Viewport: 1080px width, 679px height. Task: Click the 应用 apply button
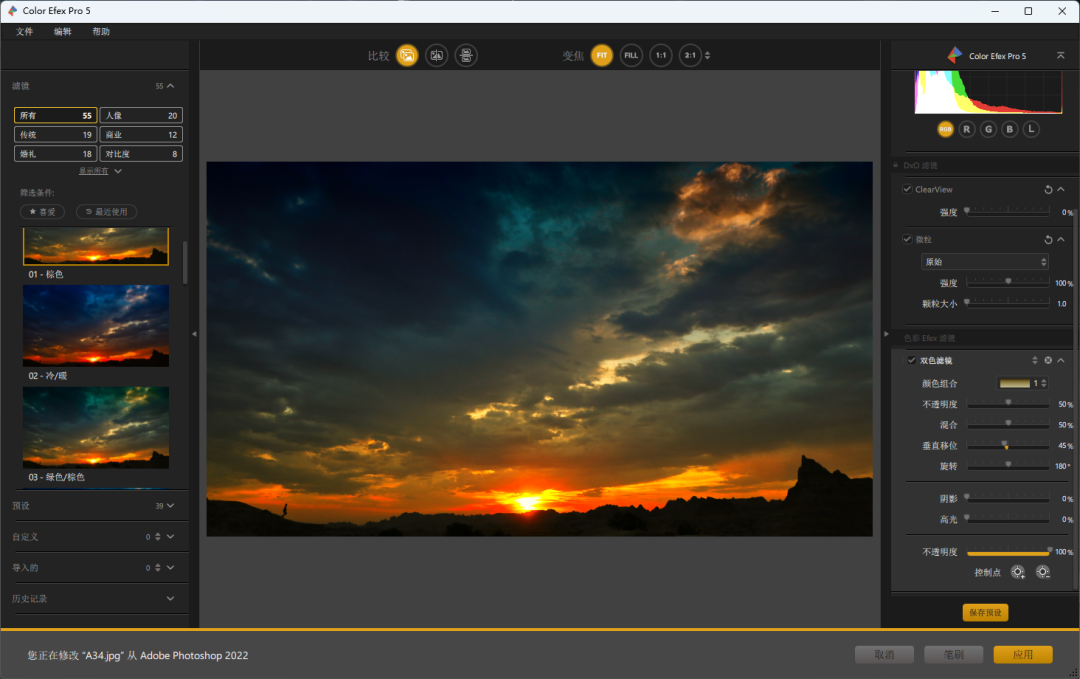point(1022,655)
